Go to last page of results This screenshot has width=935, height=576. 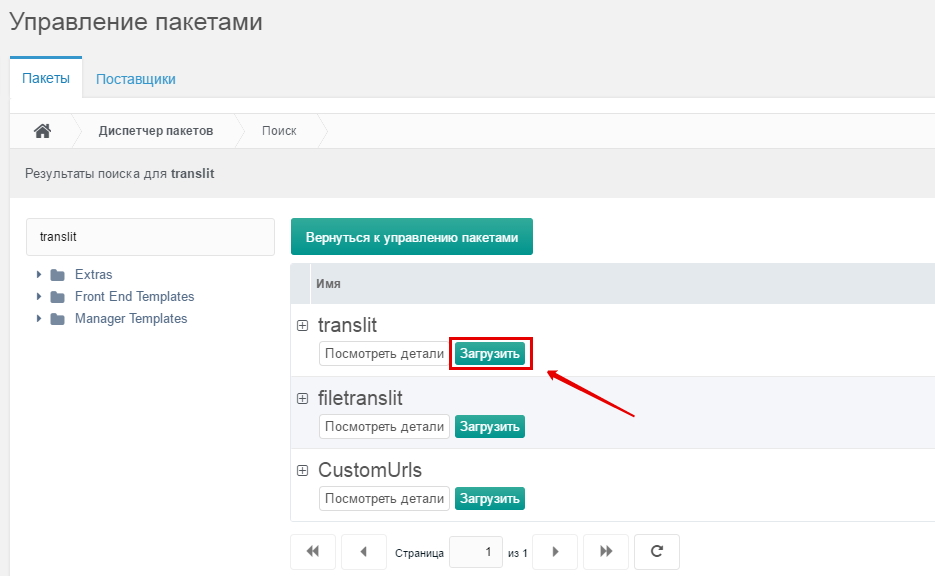tap(606, 552)
